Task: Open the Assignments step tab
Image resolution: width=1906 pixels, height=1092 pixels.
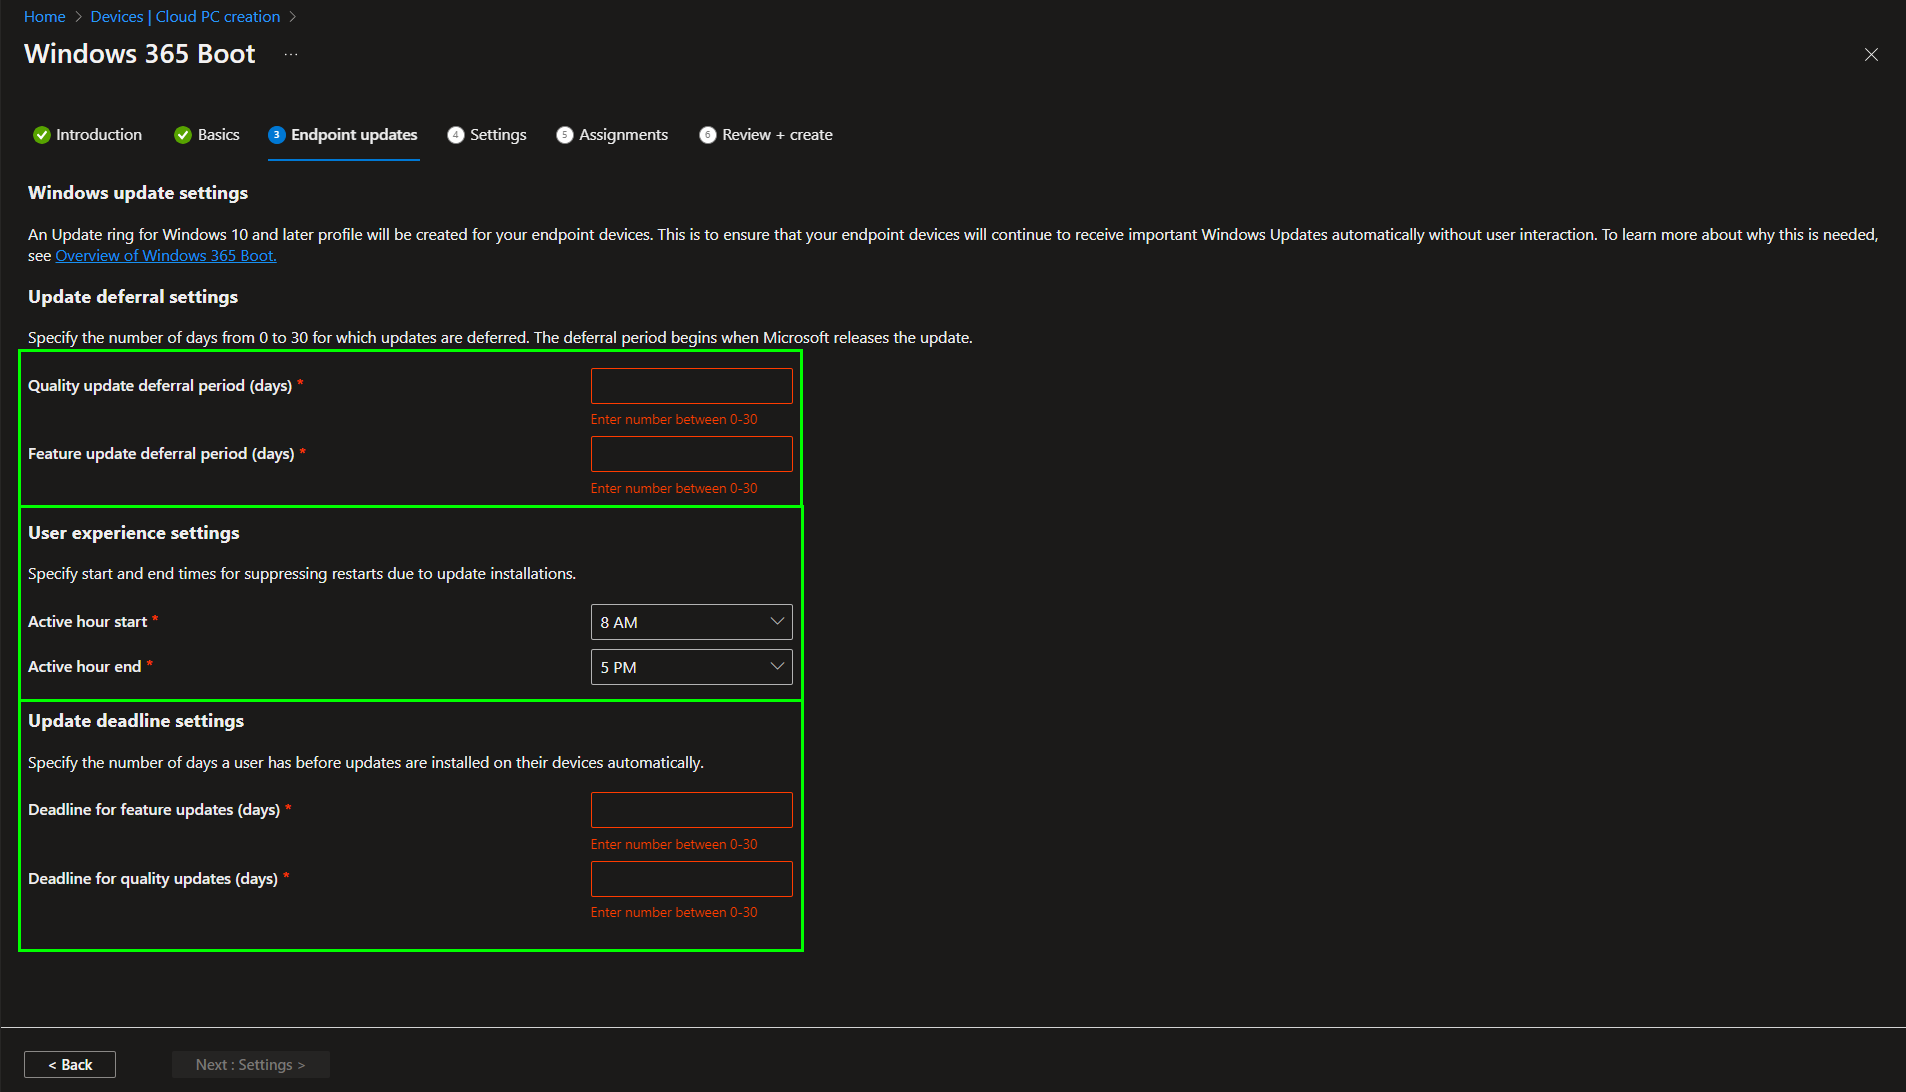Action: click(612, 135)
